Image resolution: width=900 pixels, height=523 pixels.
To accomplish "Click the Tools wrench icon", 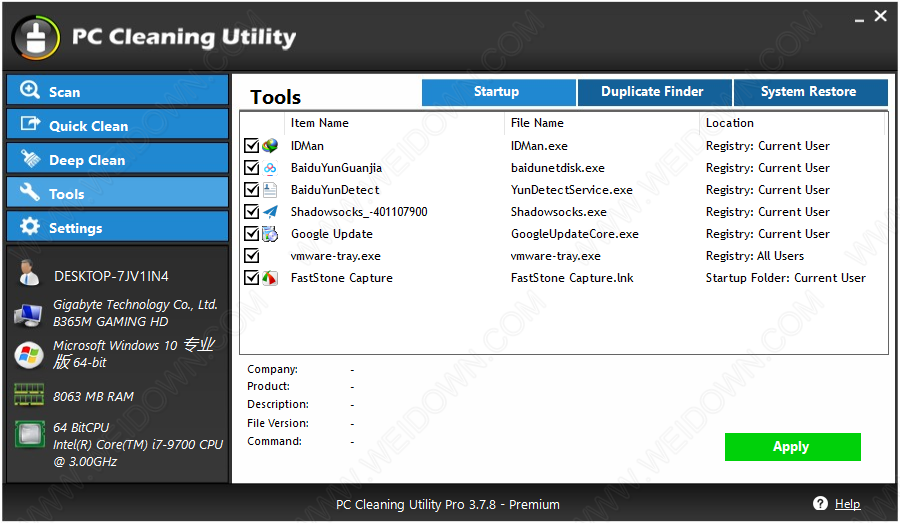I will click(x=30, y=192).
